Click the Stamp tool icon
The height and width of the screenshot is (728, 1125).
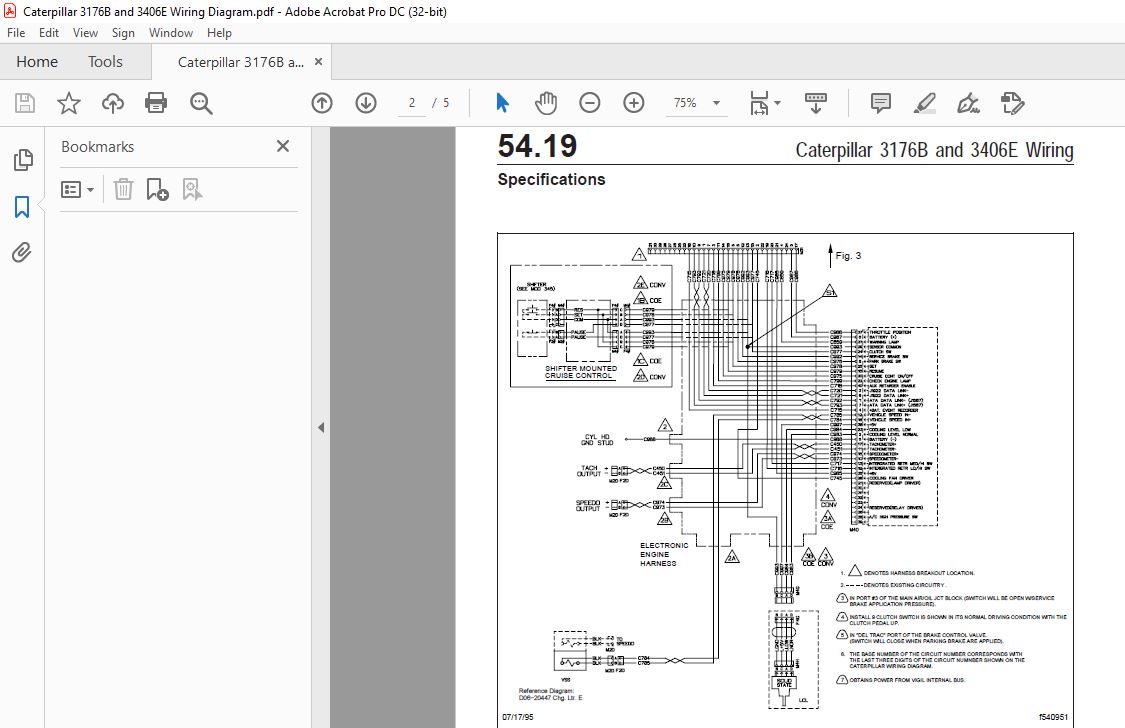[1012, 103]
